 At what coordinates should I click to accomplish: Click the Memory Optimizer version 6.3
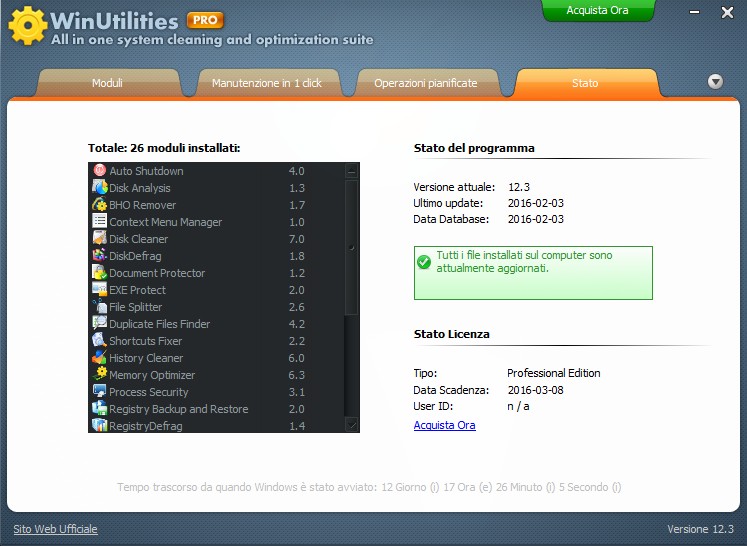click(x=296, y=375)
